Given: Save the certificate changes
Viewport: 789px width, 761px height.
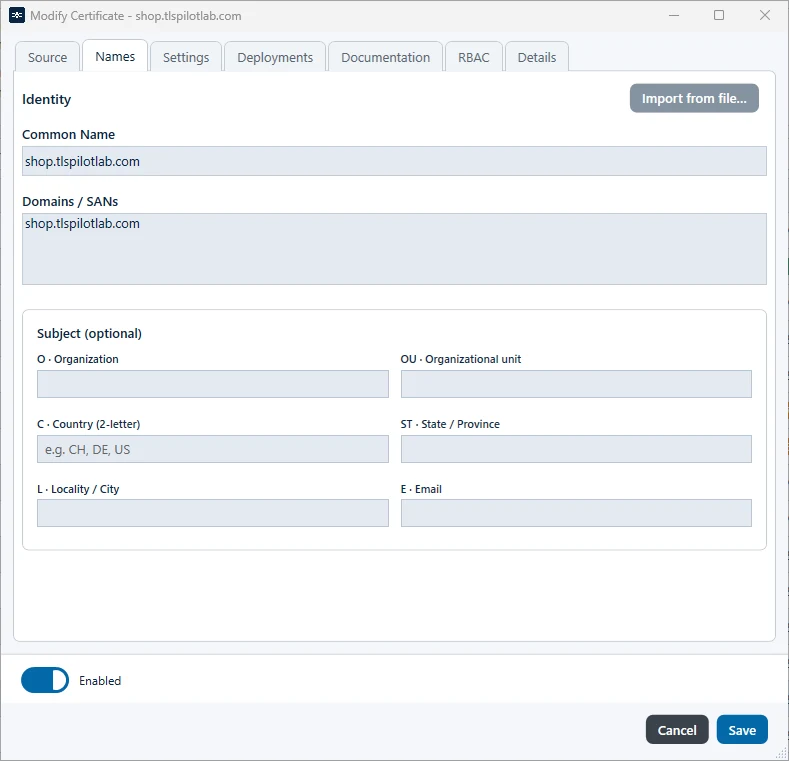Looking at the screenshot, I should click(742, 729).
